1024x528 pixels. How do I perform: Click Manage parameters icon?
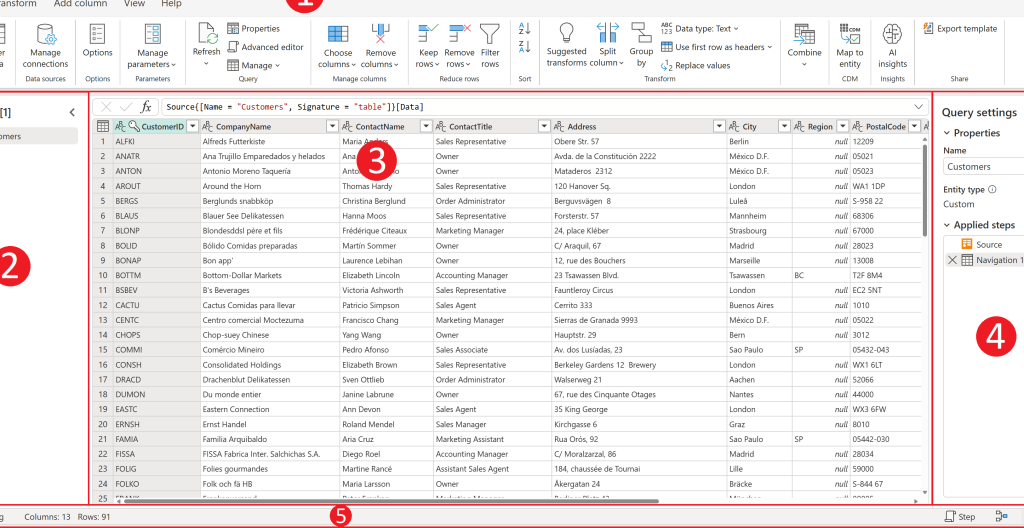tap(152, 34)
